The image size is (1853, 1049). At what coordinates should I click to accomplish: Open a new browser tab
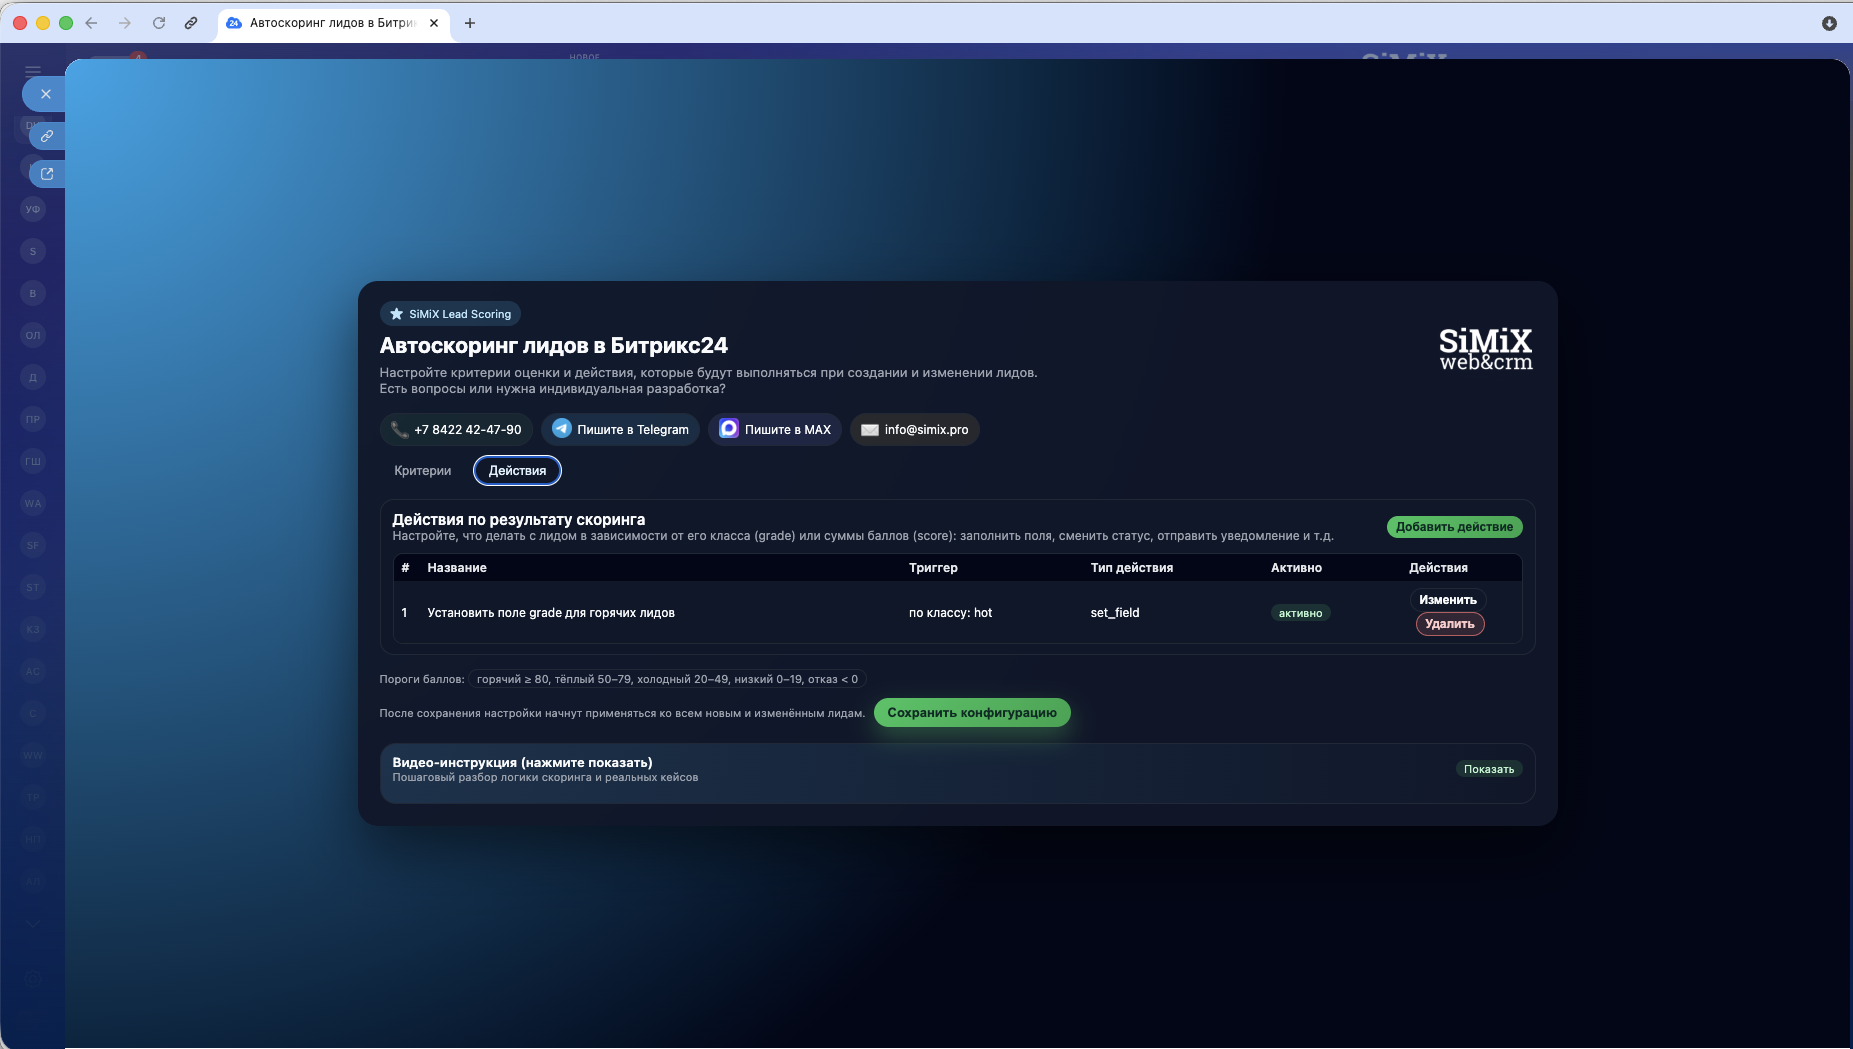[x=470, y=23]
